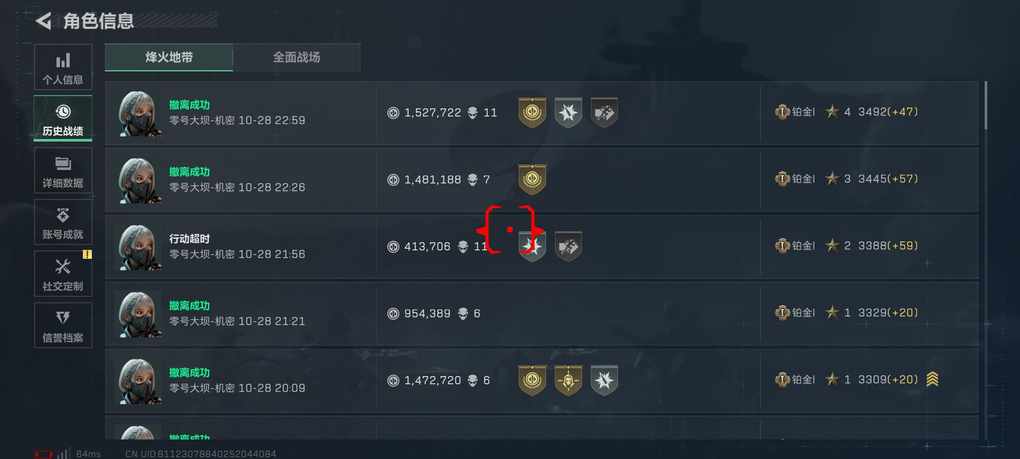Click the yellow notification badge on 社交定制
This screenshot has width=1020, height=459.
[87, 255]
